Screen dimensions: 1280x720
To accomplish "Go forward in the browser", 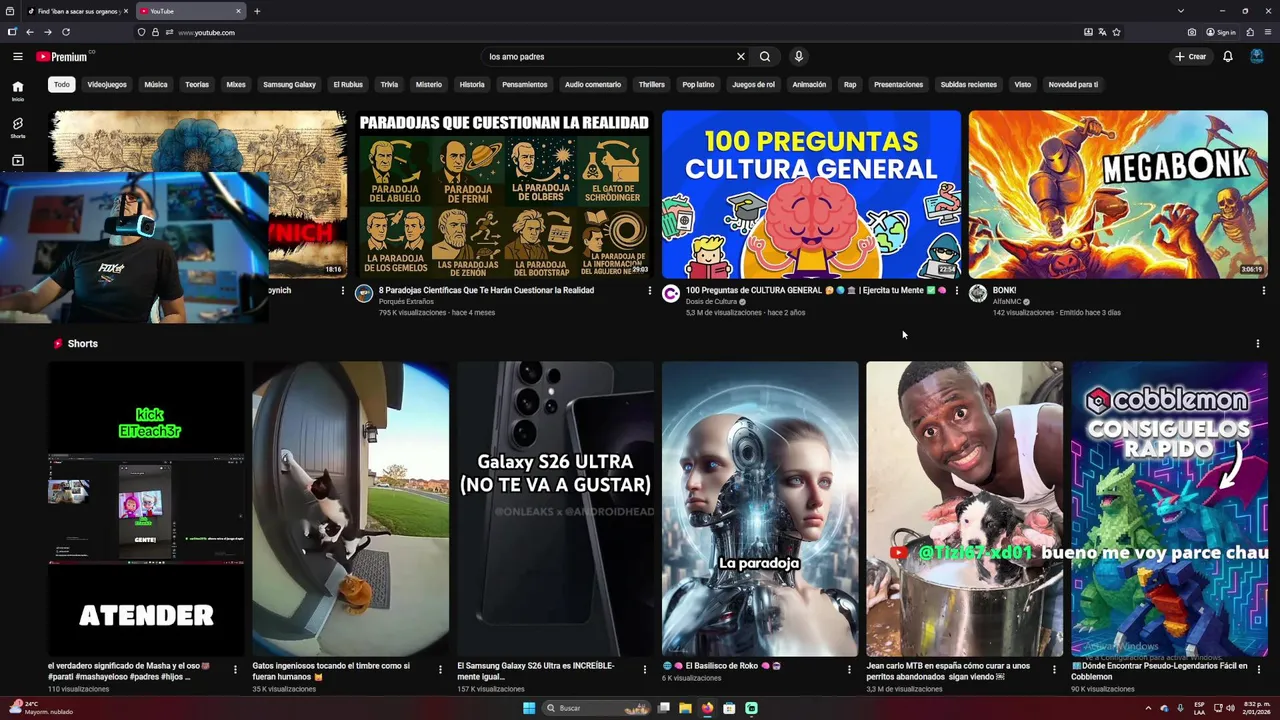I will pos(48,32).
